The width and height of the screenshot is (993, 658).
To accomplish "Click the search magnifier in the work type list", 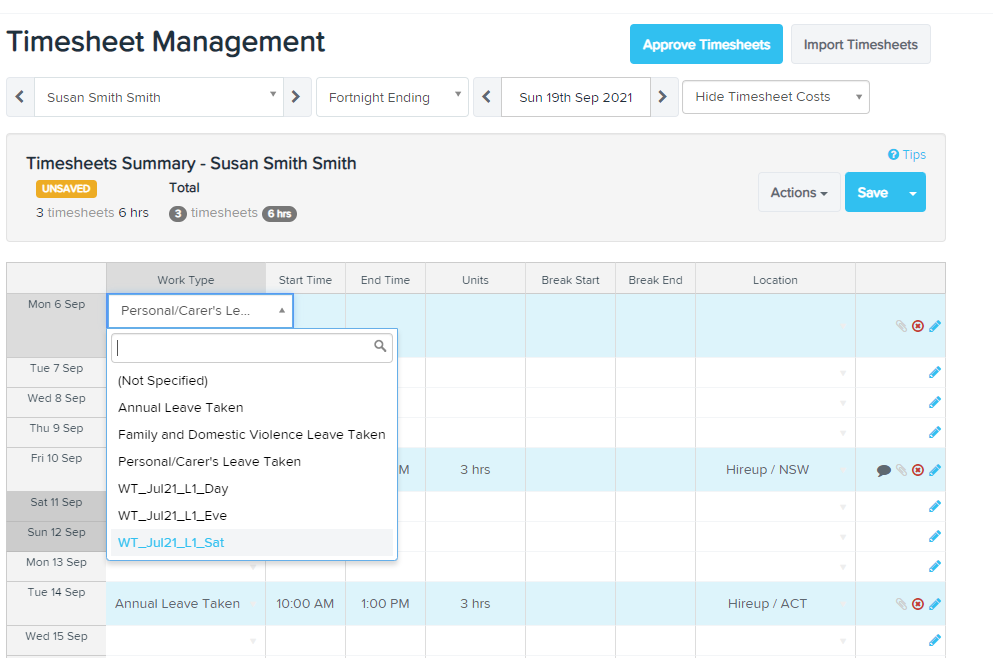I will (380, 345).
